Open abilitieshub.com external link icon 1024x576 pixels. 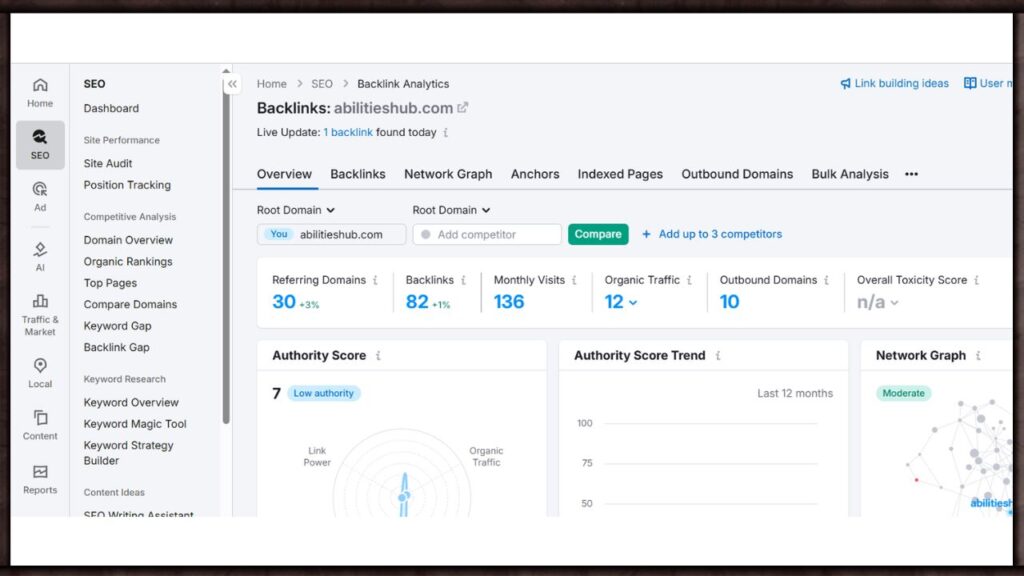tap(462, 107)
